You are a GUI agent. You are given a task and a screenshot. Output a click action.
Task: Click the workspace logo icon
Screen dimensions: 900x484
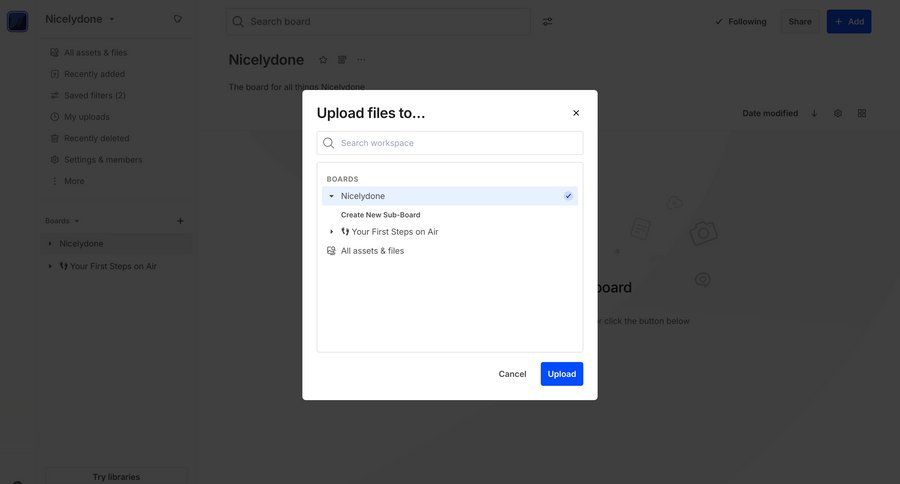pos(17,21)
